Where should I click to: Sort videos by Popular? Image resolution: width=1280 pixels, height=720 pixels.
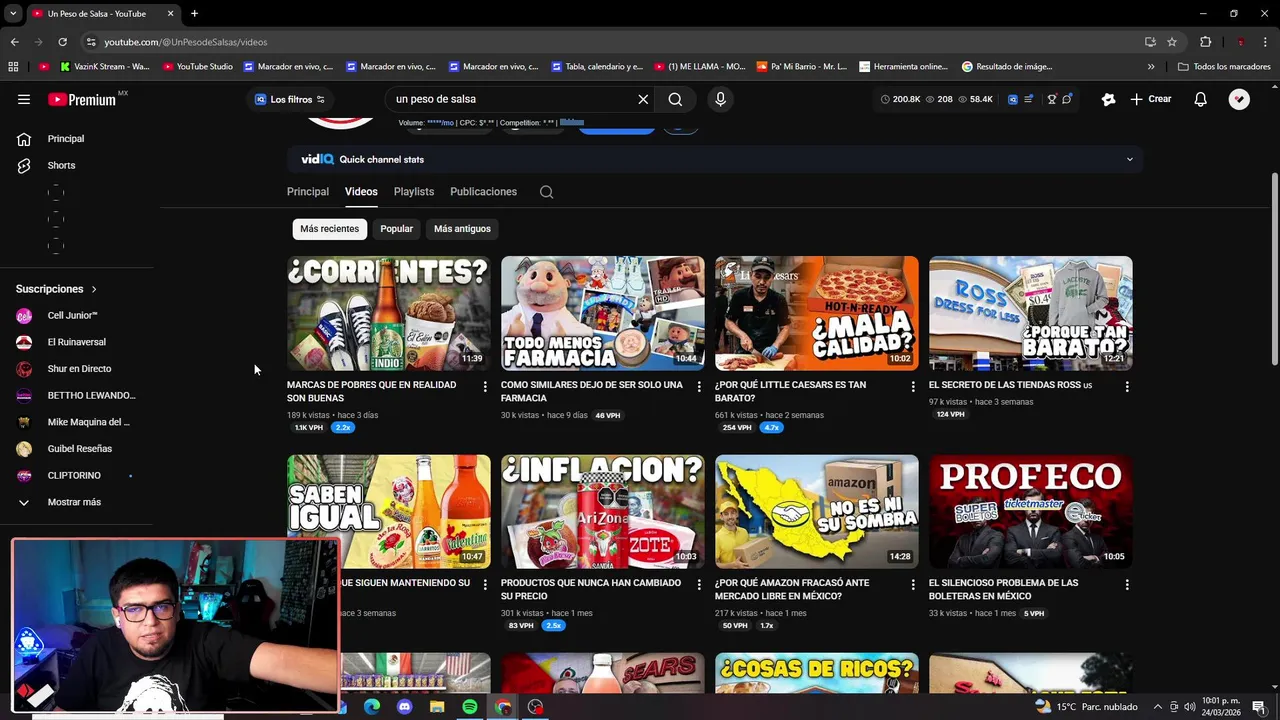click(396, 229)
